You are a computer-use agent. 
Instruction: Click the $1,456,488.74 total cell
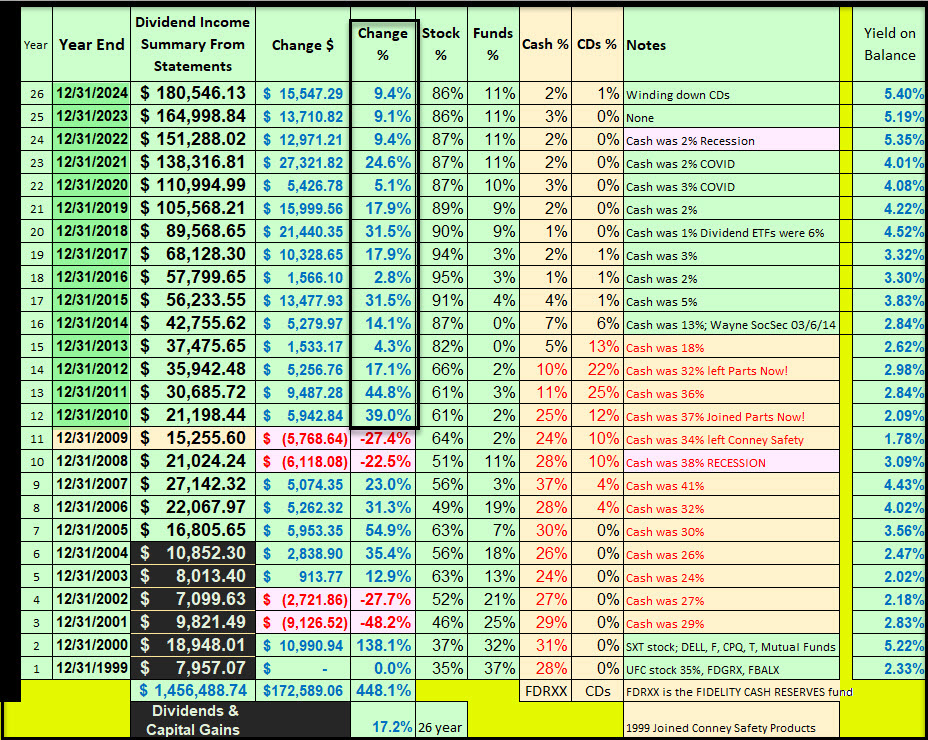pos(192,690)
